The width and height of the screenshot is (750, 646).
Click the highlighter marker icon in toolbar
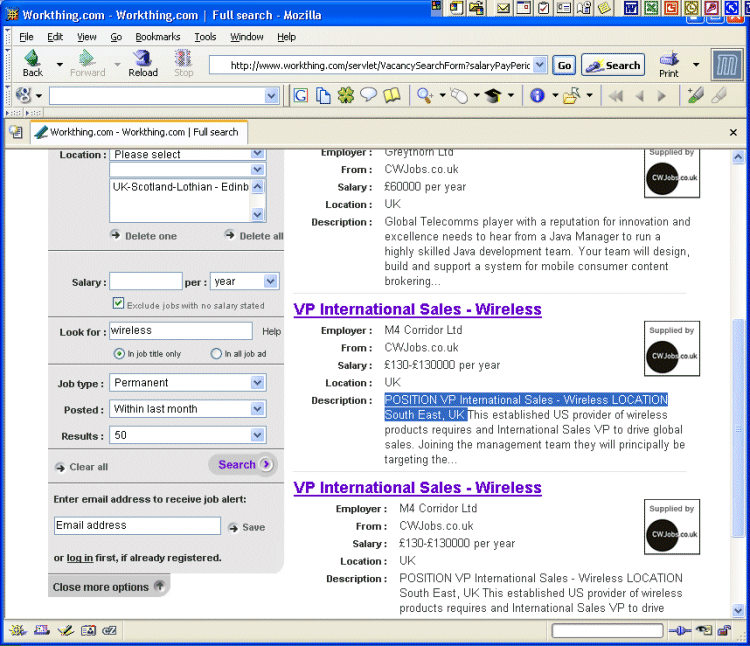pyautogui.click(x=695, y=96)
